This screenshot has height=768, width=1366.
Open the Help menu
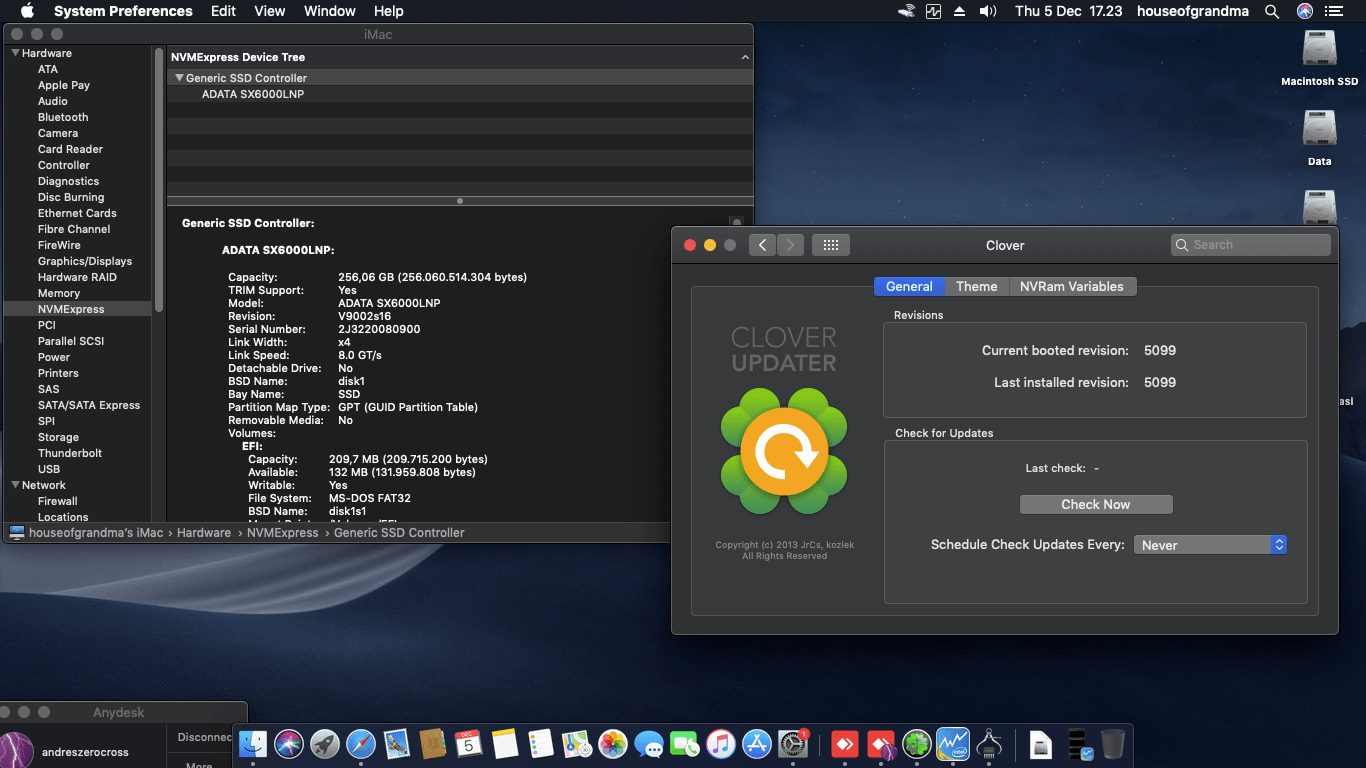(388, 11)
